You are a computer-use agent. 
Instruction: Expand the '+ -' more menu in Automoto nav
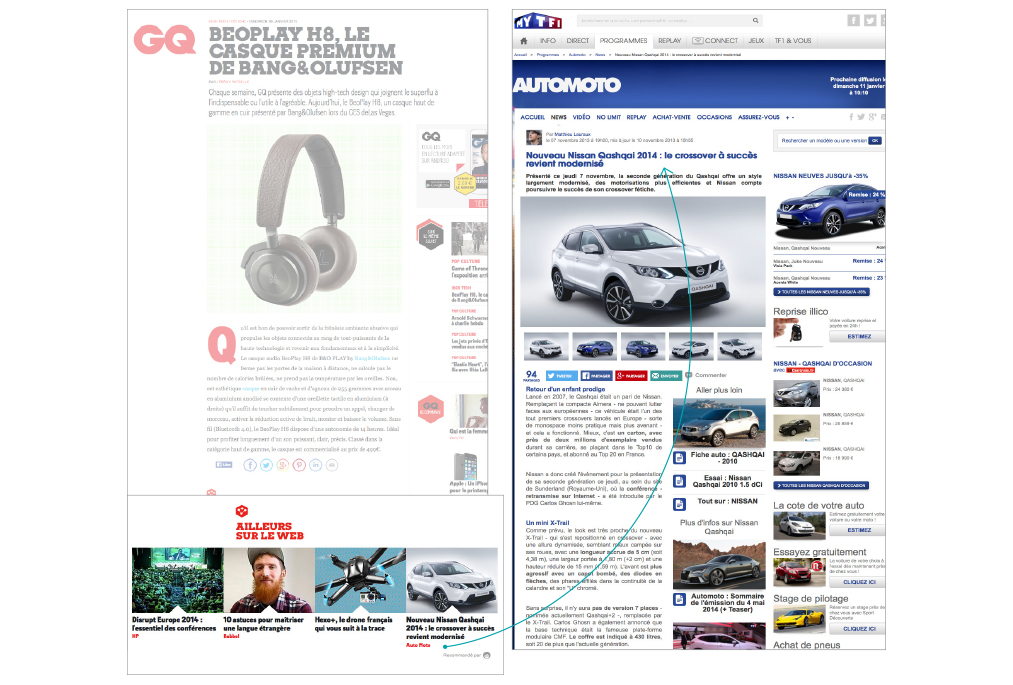pos(790,117)
